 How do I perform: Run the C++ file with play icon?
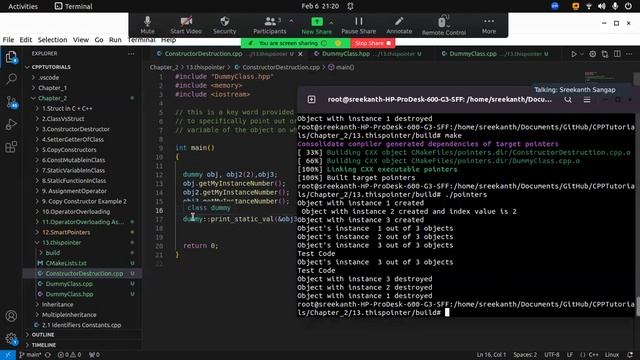[573, 54]
